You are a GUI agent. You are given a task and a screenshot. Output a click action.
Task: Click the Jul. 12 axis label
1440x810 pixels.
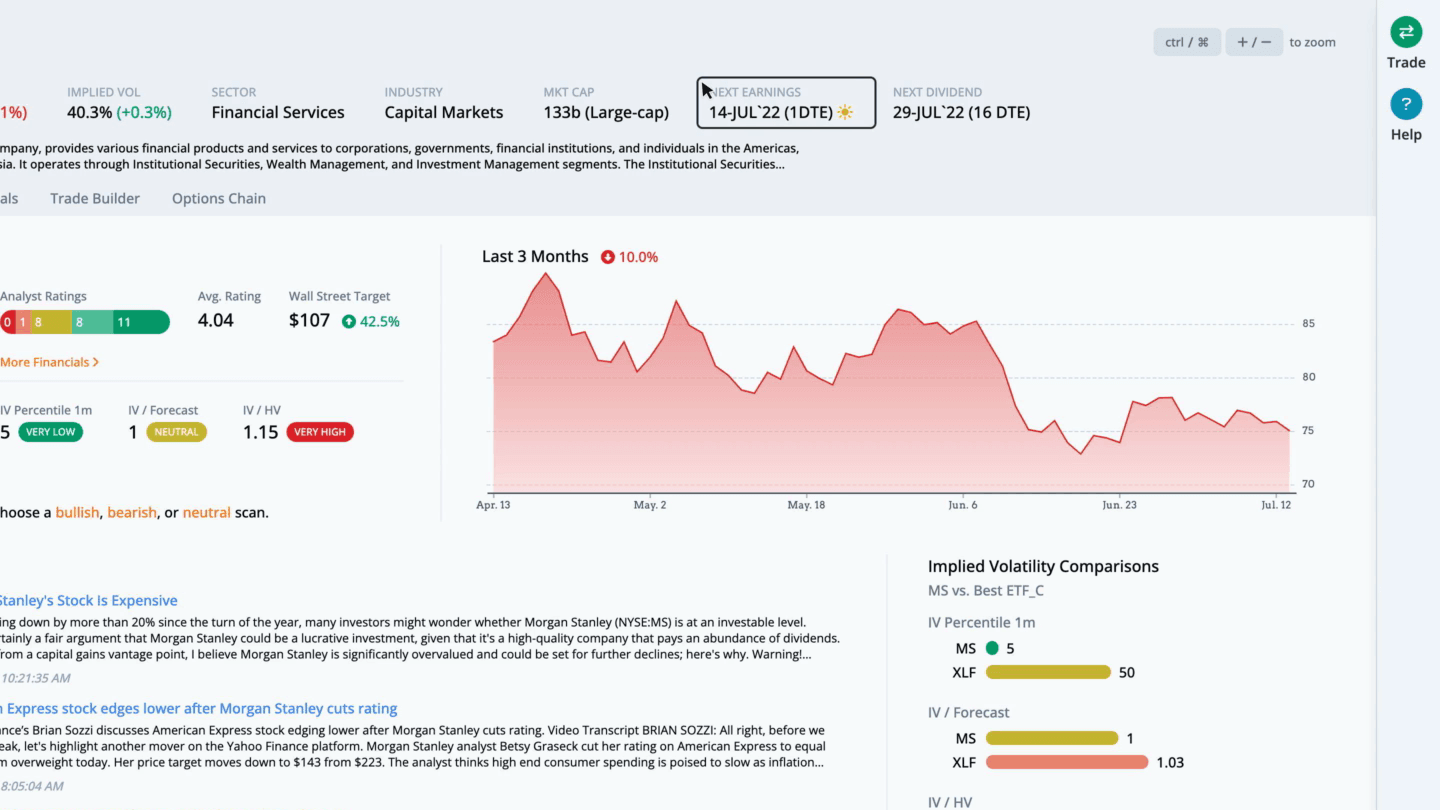1276,505
